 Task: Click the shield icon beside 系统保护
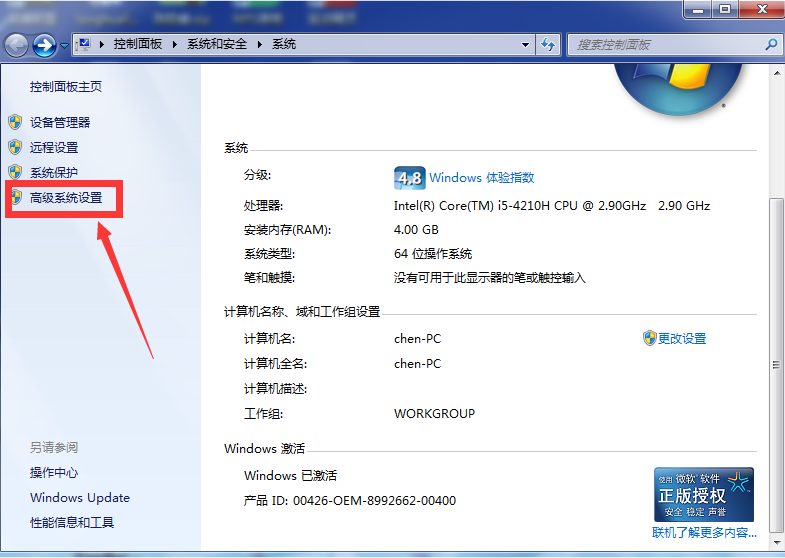[16, 172]
